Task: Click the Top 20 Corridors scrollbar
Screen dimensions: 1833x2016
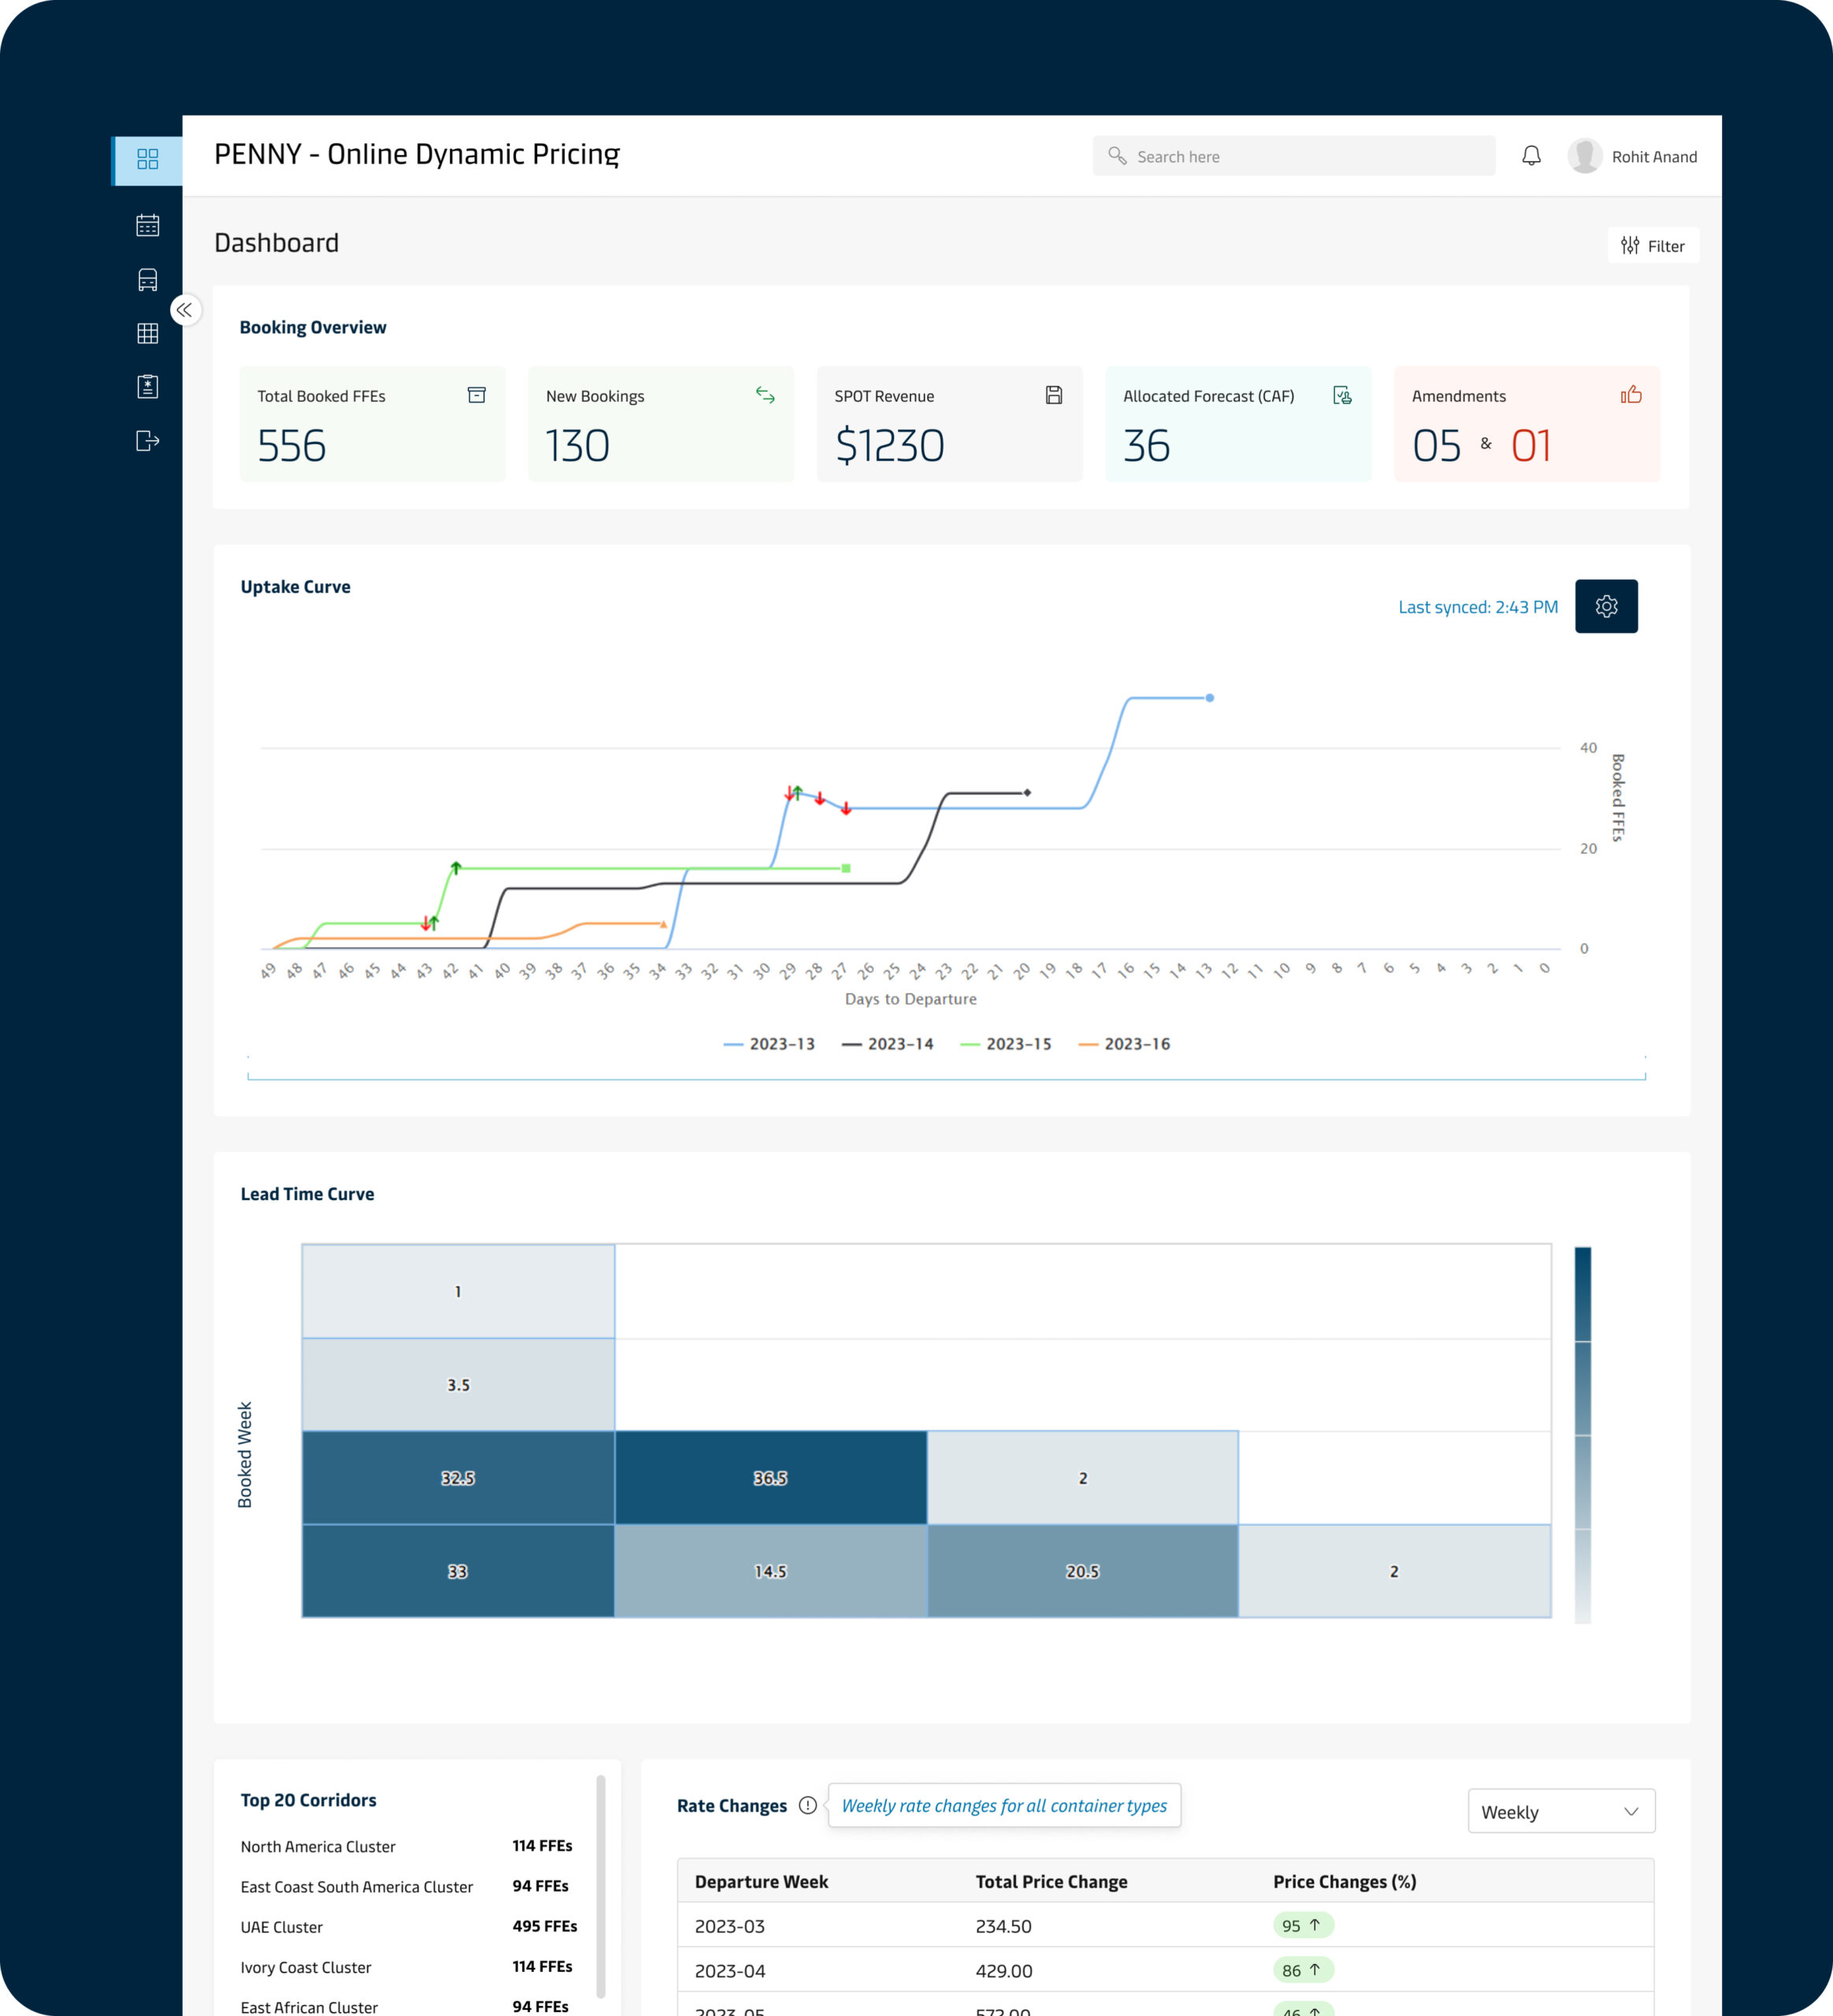Action: pos(601,1885)
